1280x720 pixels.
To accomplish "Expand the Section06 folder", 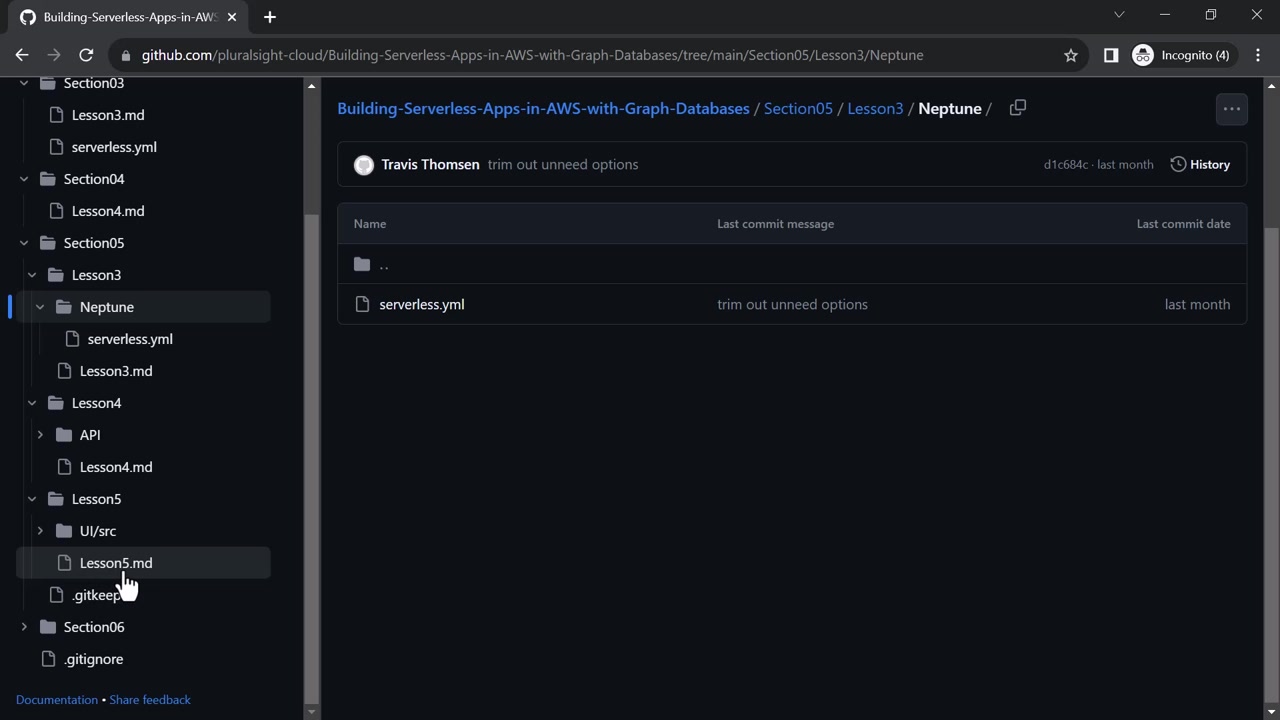I will point(24,627).
